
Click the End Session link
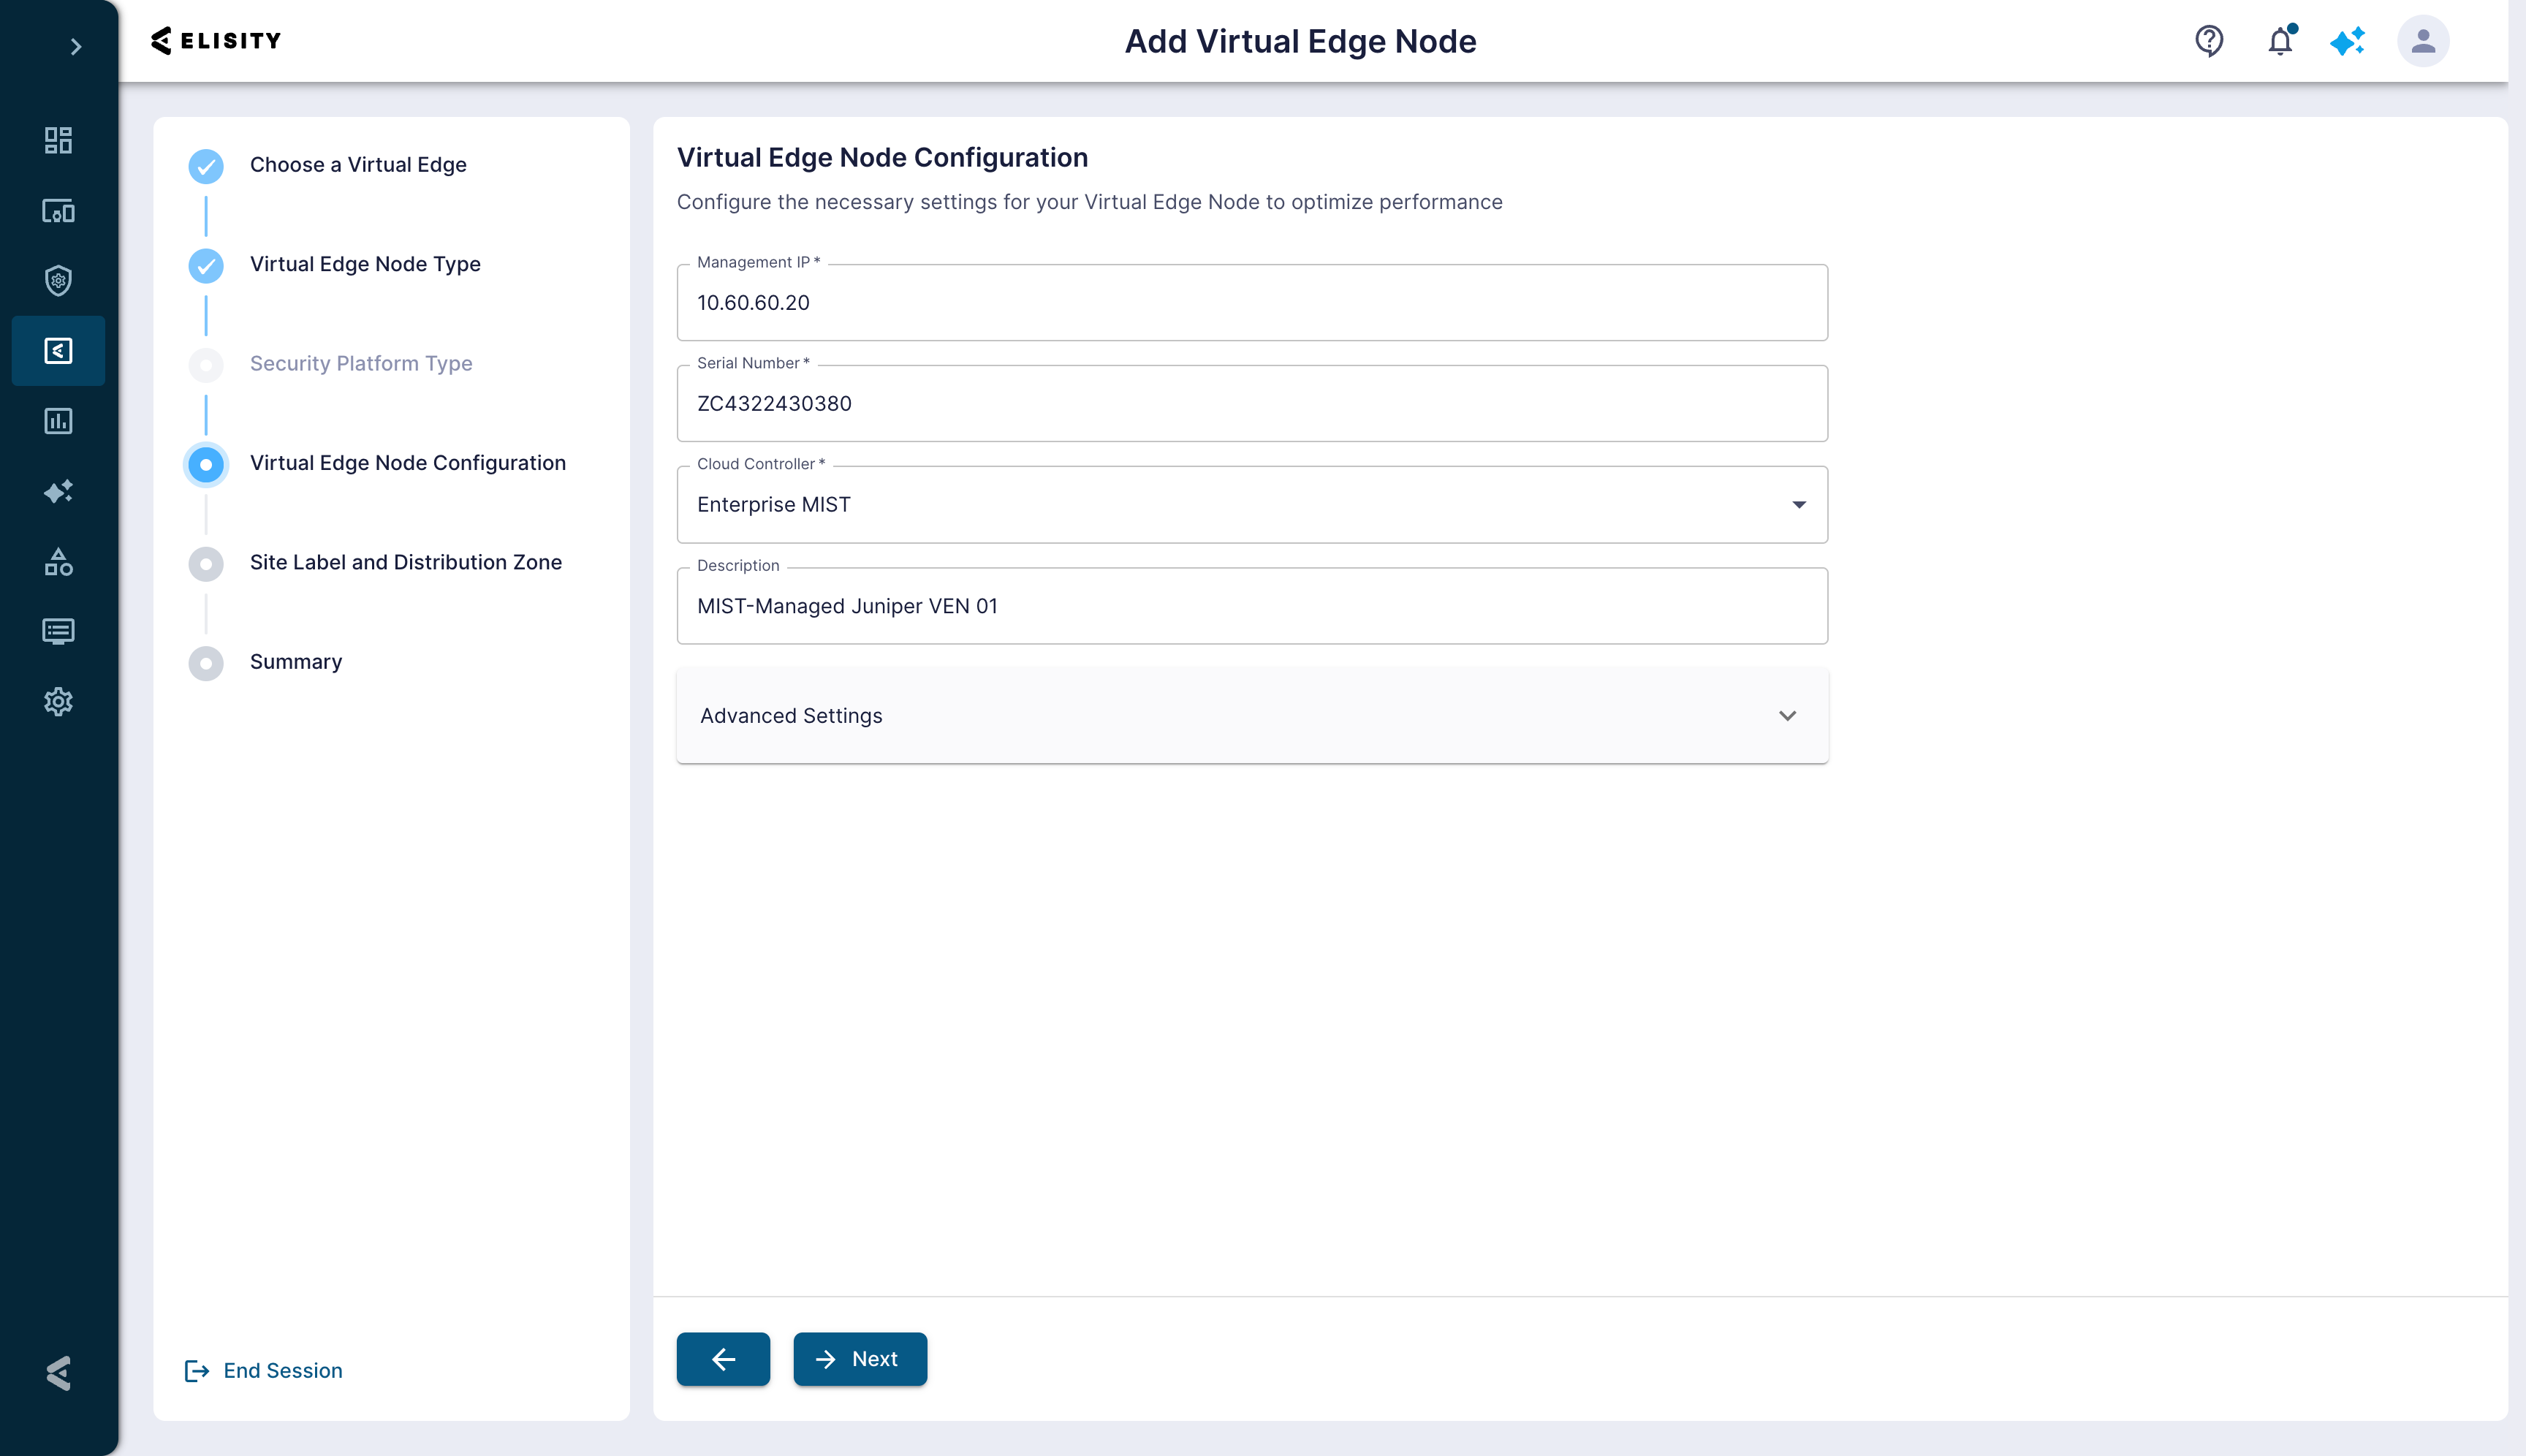coord(264,1371)
